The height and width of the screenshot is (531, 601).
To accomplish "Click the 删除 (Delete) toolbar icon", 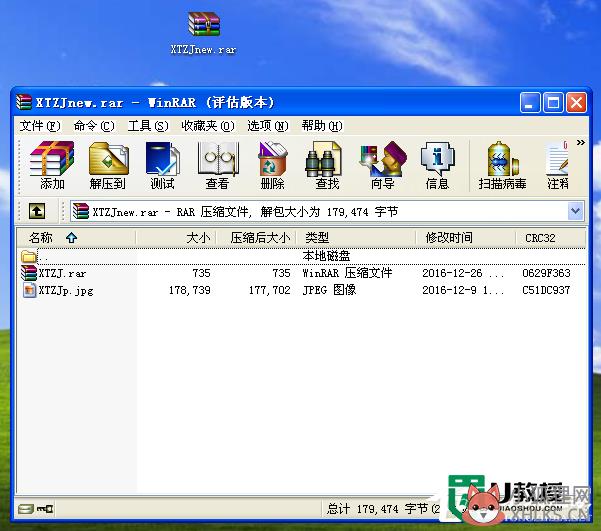I will pyautogui.click(x=273, y=165).
